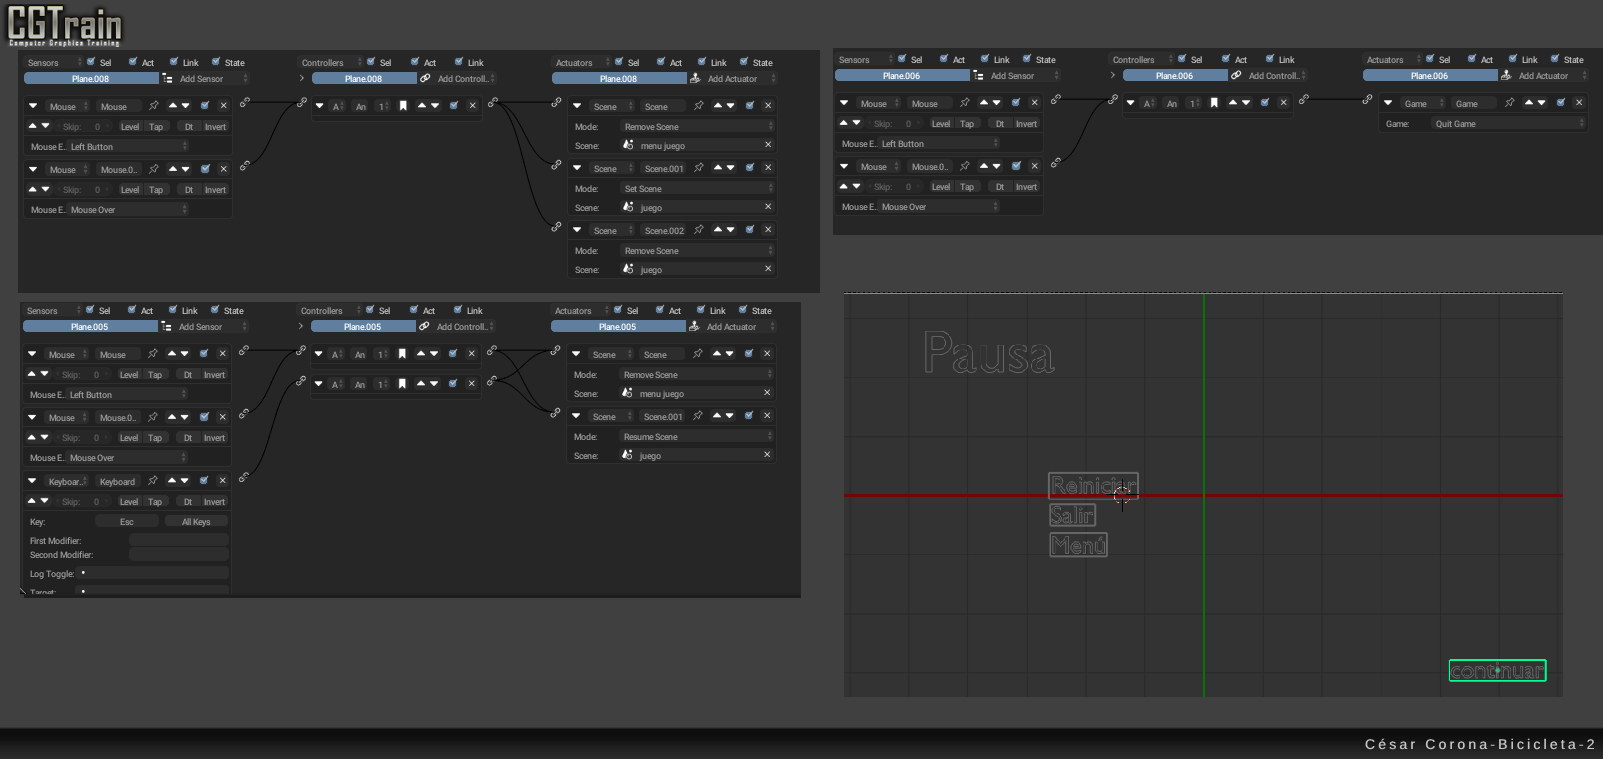This screenshot has width=1603, height=759.
Task: Click the Plane.006 controller bookmark icon
Action: (1214, 103)
